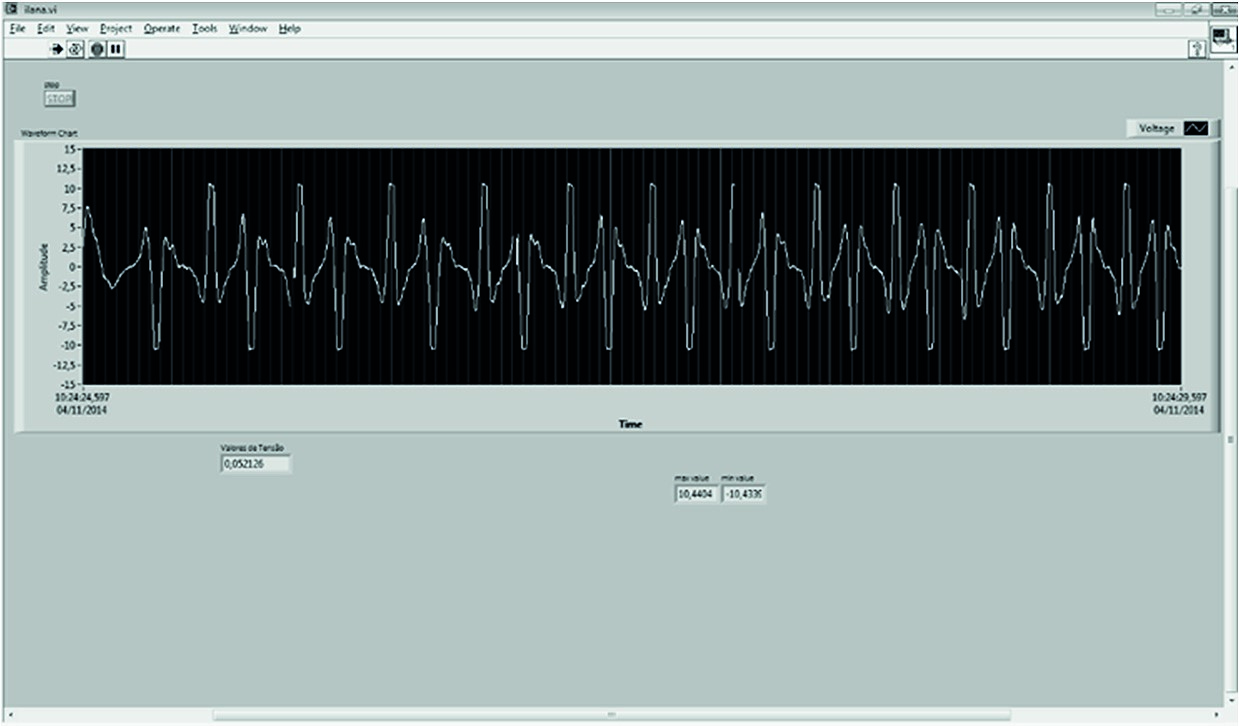Open the File menu

point(17,29)
